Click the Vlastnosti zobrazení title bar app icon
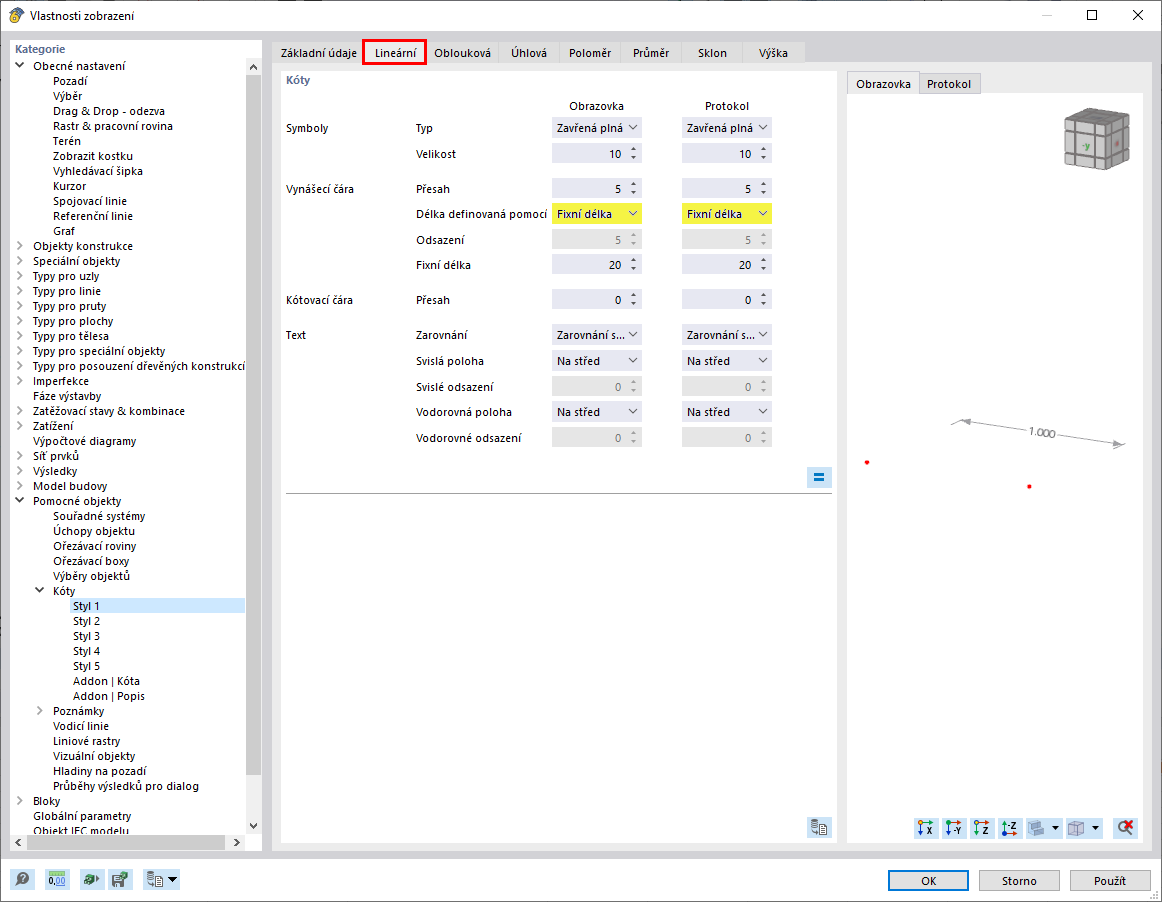This screenshot has width=1162, height=902. click(16, 15)
